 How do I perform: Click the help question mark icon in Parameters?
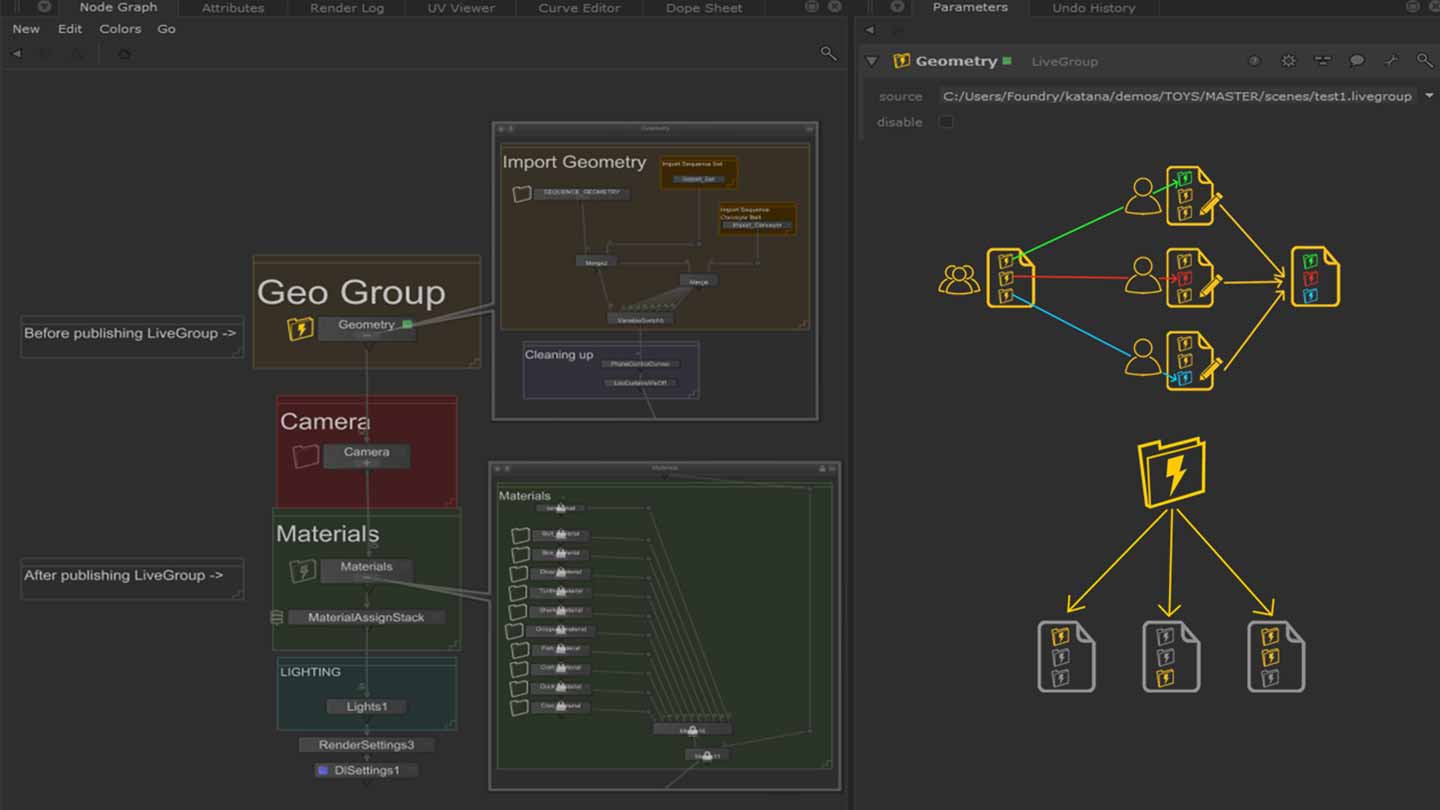[x=1254, y=61]
